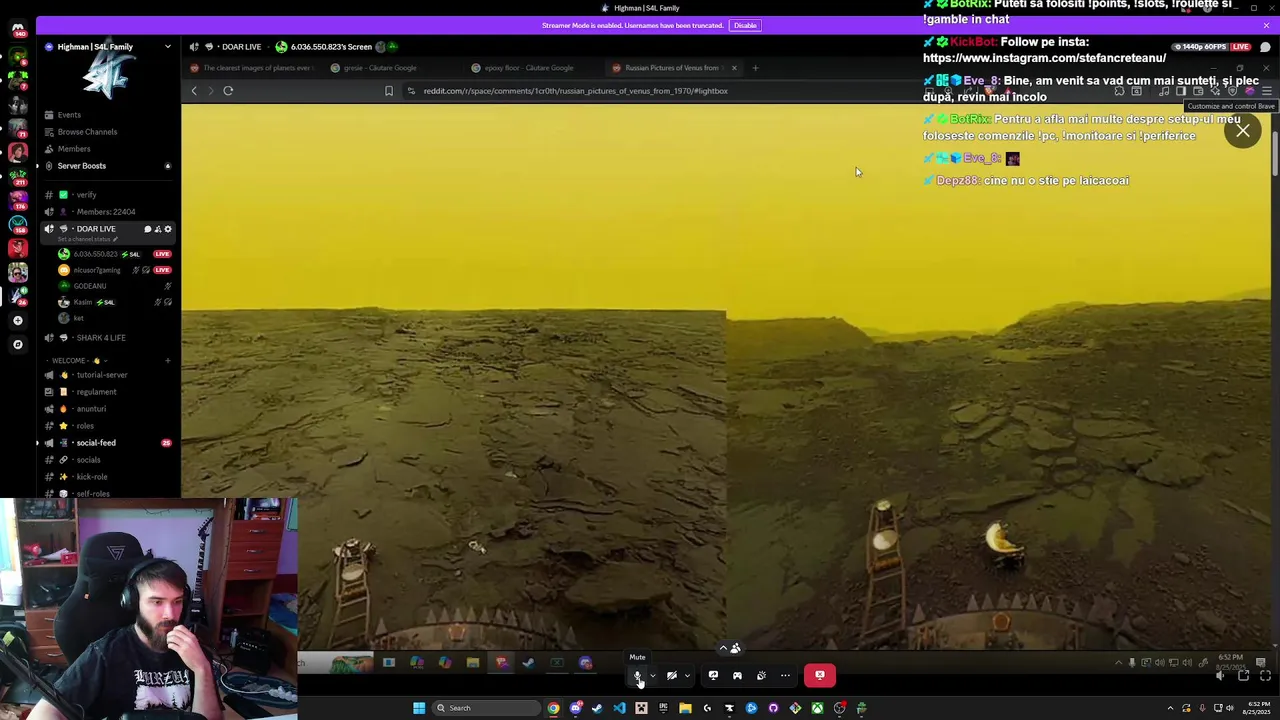
Task: Open the tutorial-server channel
Action: [x=102, y=375]
